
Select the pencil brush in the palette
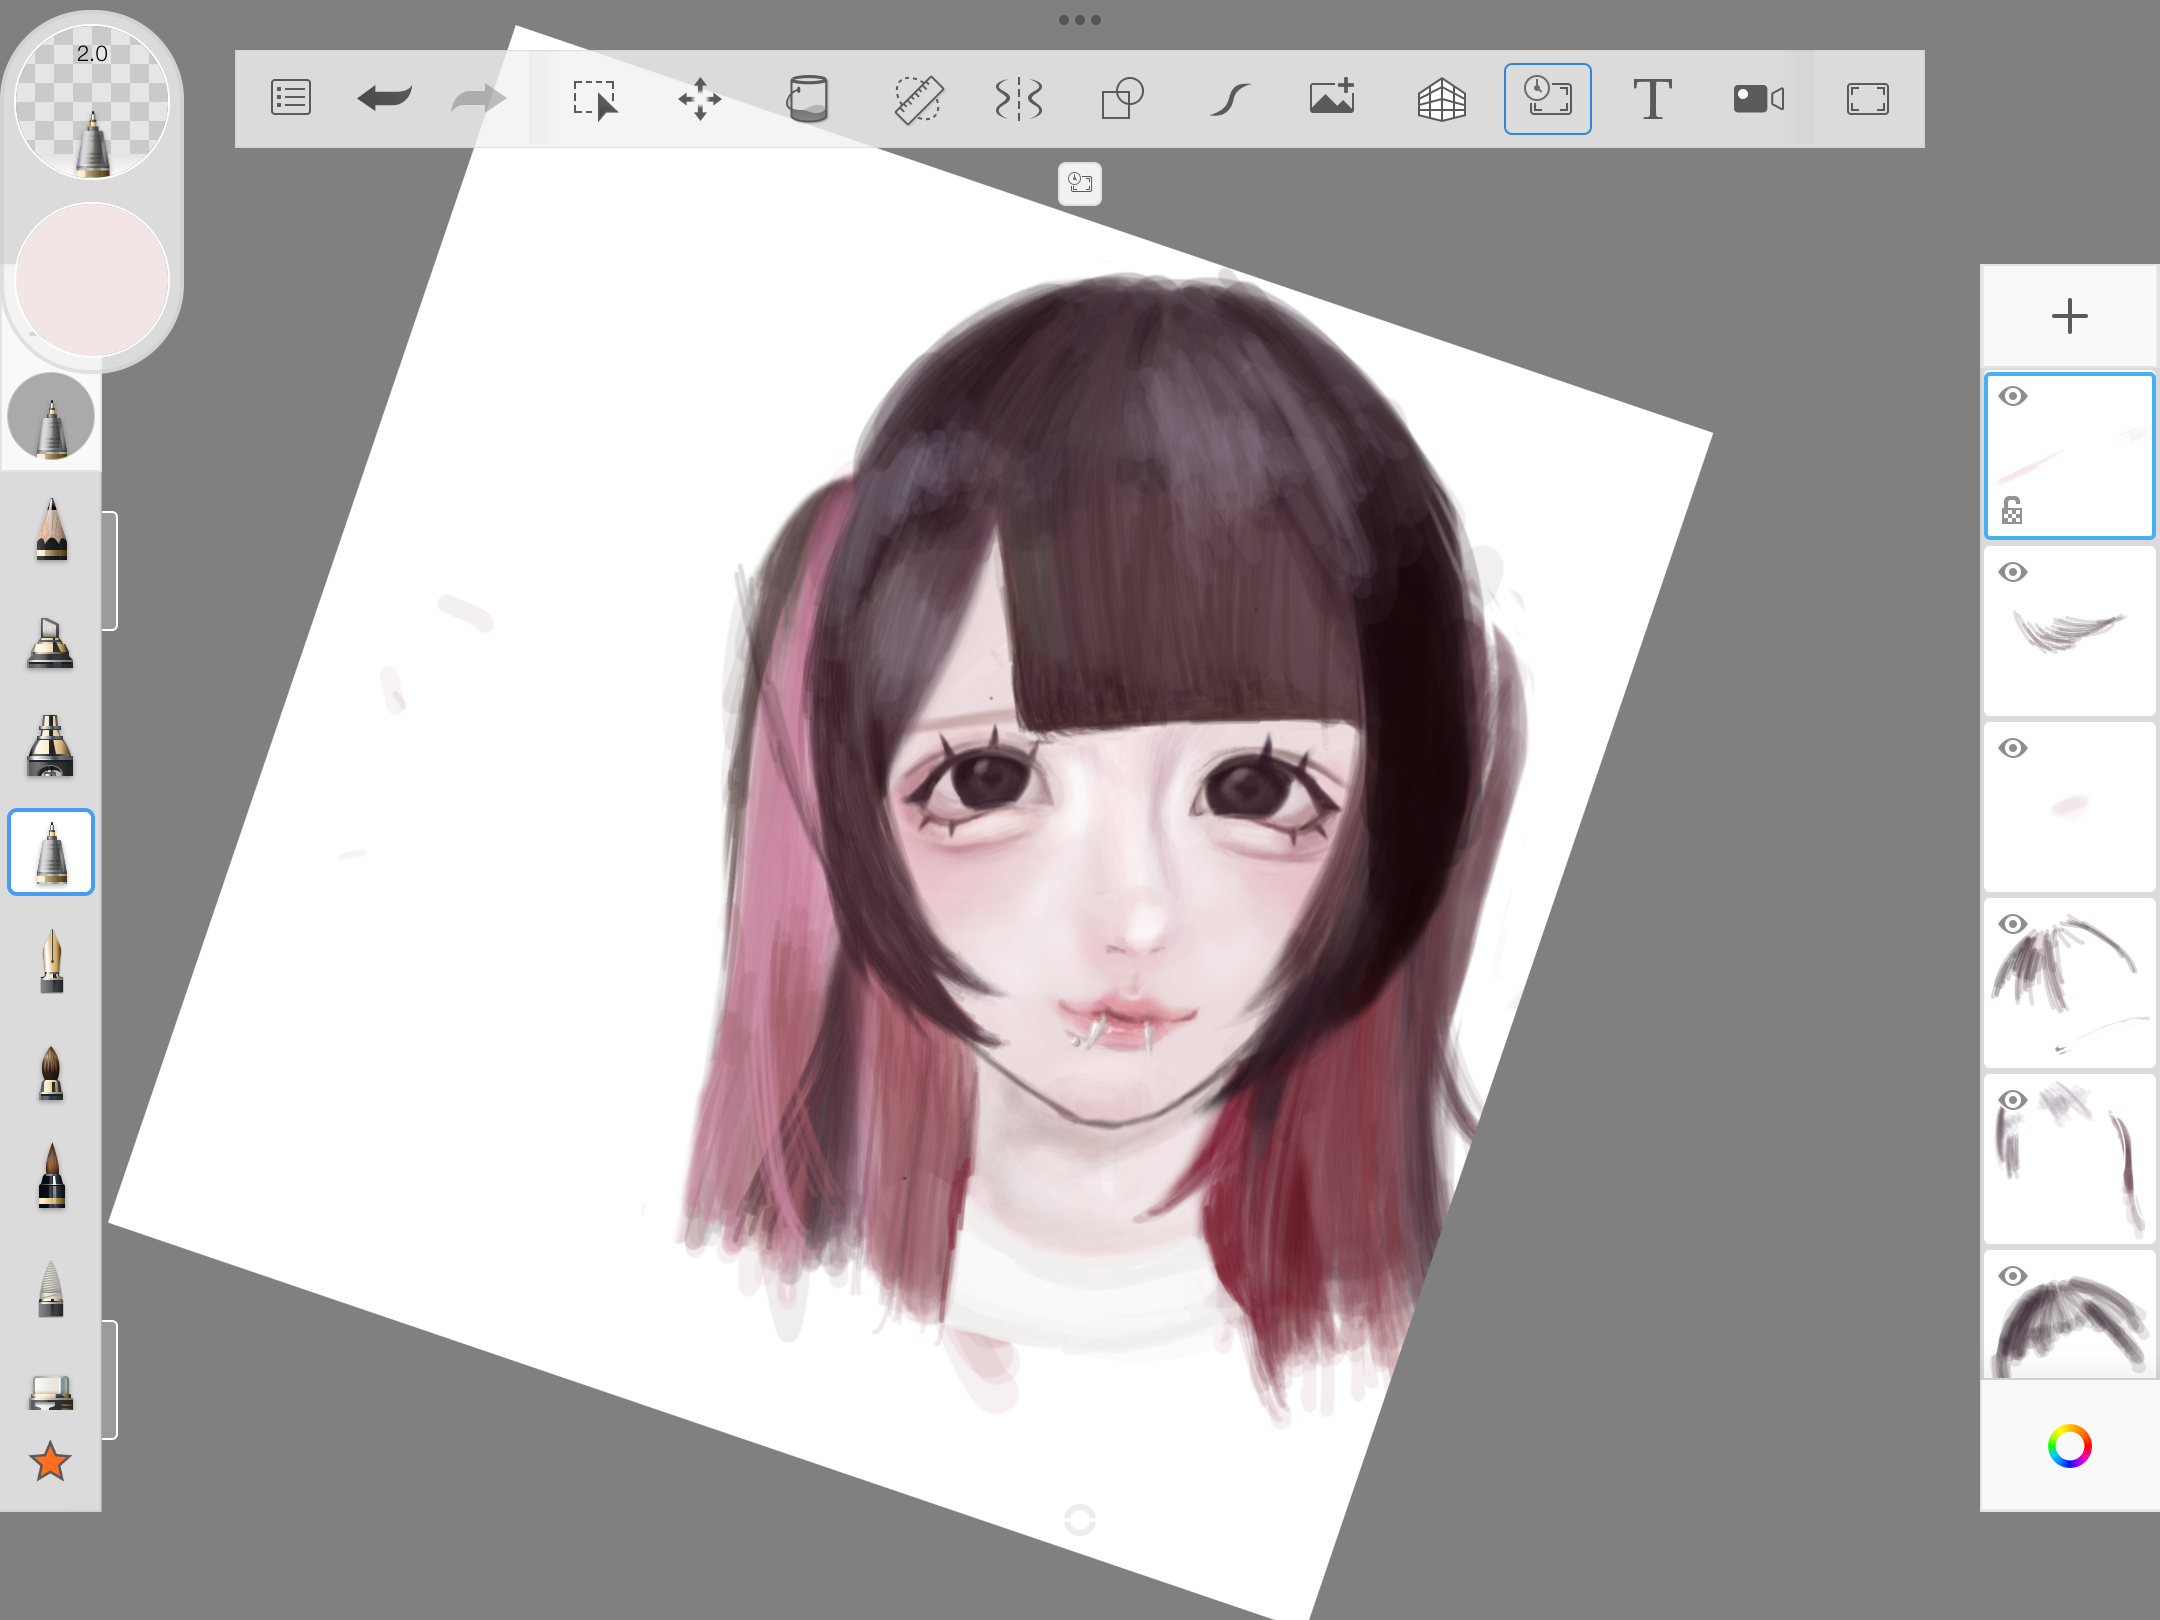pos(51,530)
